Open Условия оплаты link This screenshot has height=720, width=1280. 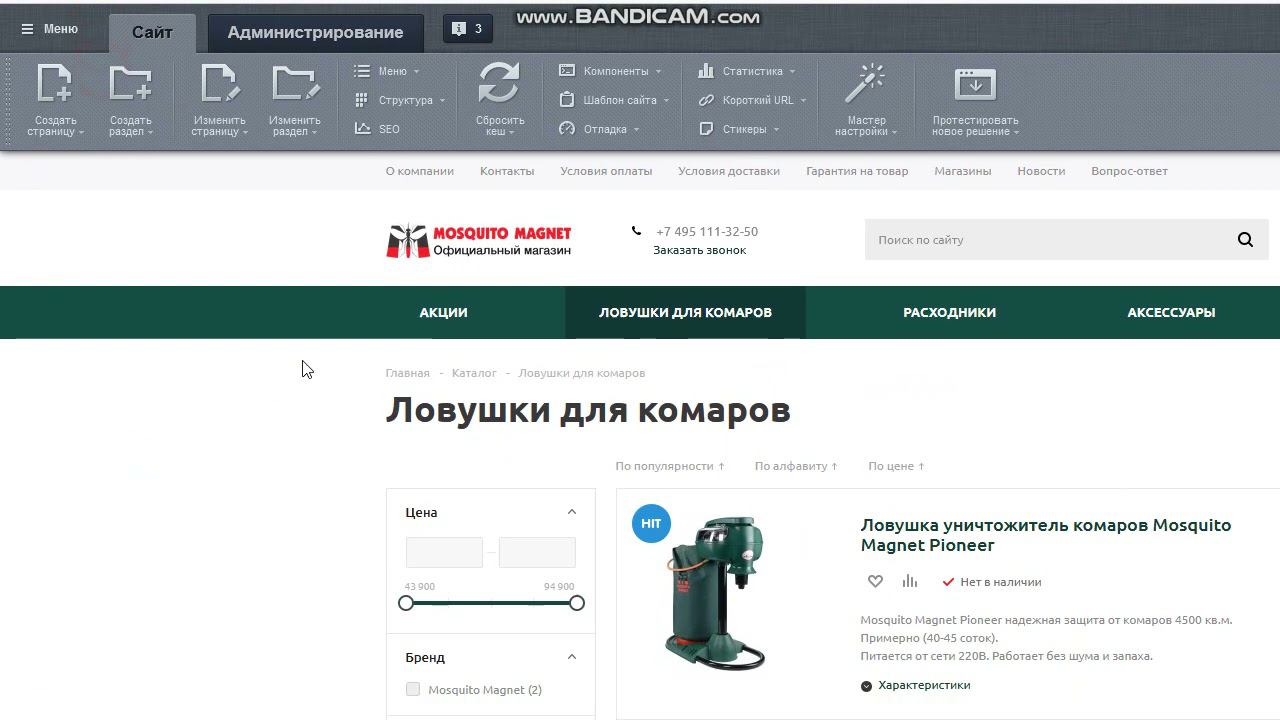pyautogui.click(x=606, y=171)
